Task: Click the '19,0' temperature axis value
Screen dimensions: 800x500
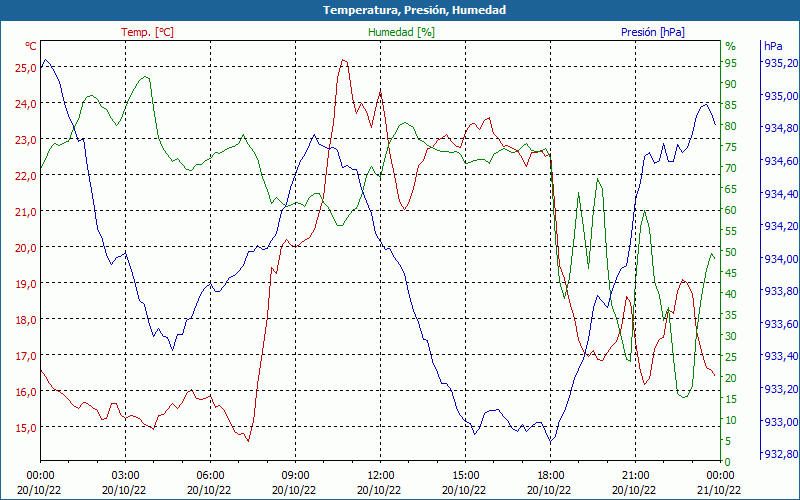Action: coord(26,283)
